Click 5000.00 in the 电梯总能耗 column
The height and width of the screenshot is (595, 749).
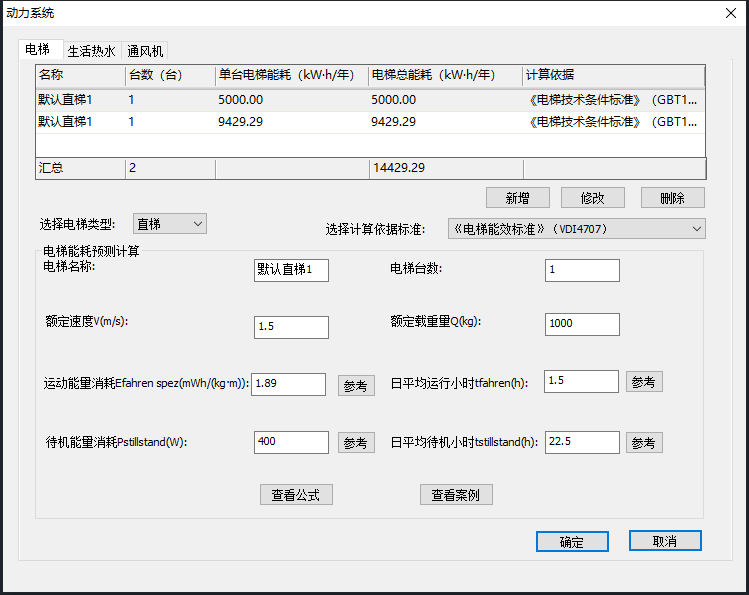(x=394, y=100)
